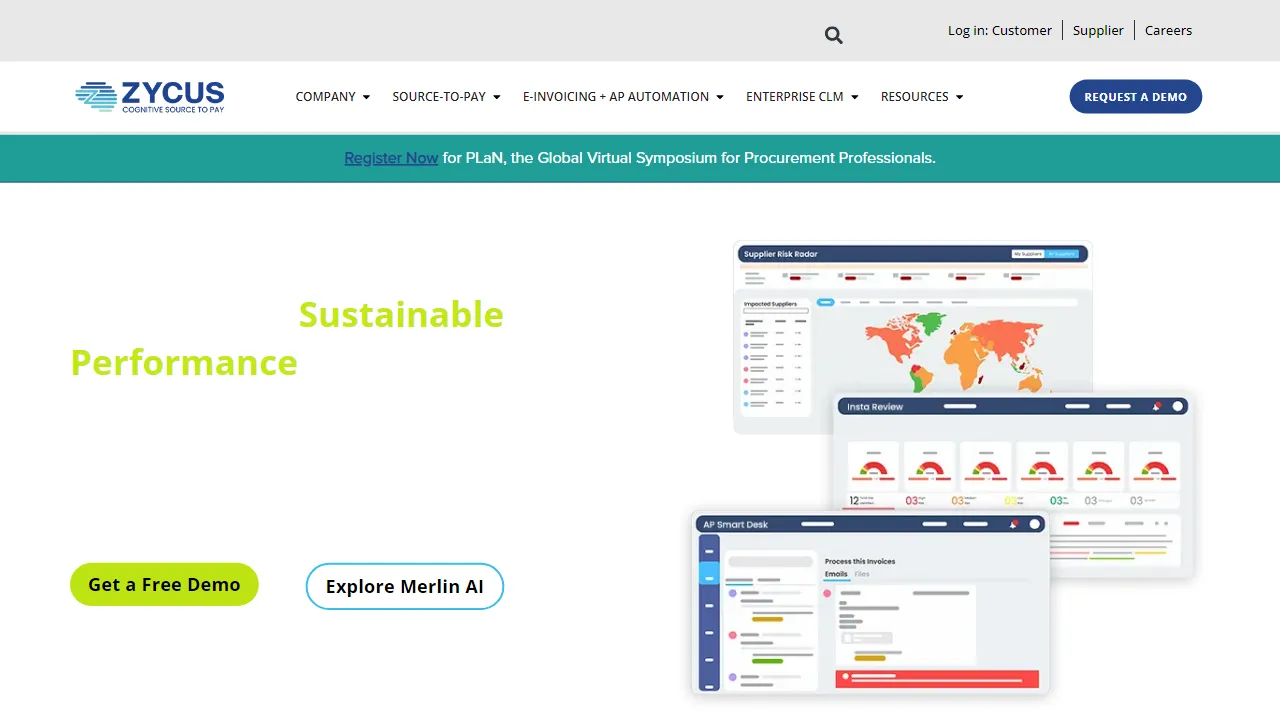Click the Sustainable Performance heading text
The height and width of the screenshot is (720, 1280).
point(287,338)
